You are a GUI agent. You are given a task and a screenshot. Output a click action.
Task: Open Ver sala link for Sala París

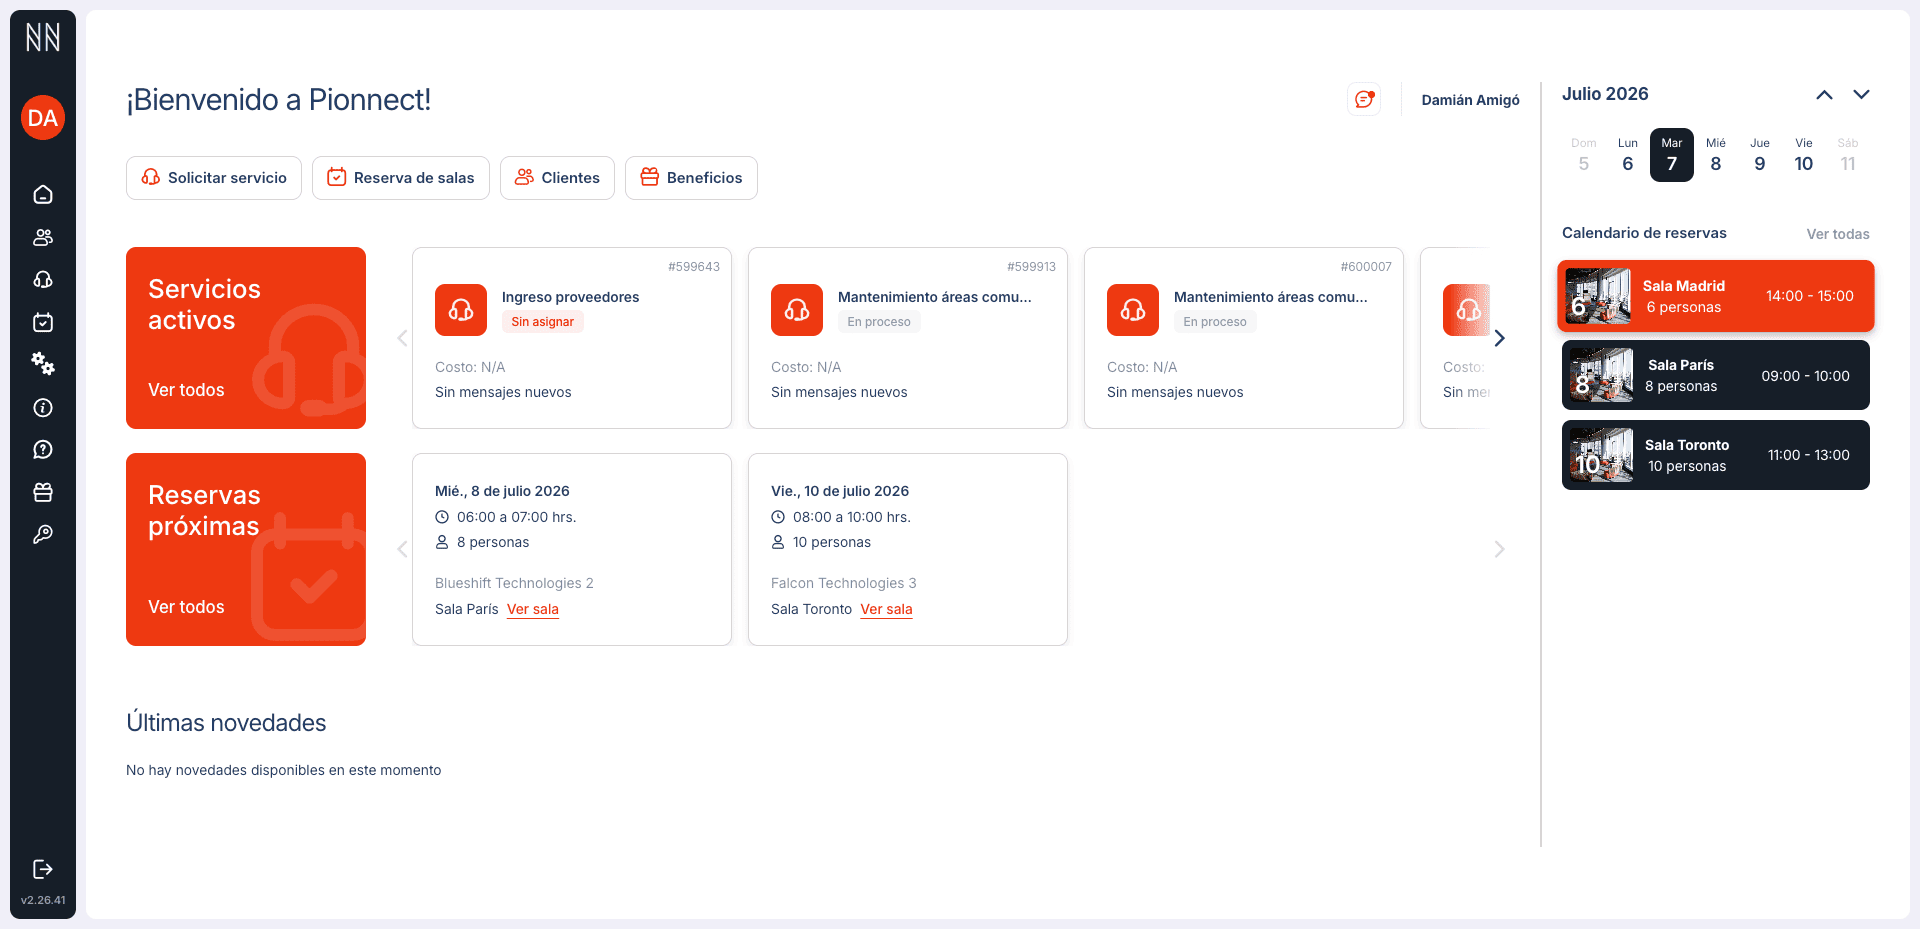[x=533, y=609]
